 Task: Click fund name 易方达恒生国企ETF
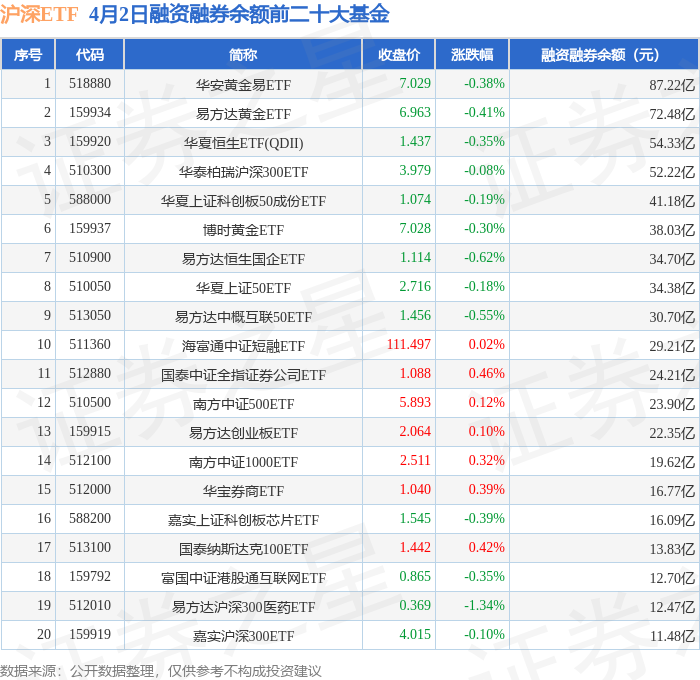(243, 259)
